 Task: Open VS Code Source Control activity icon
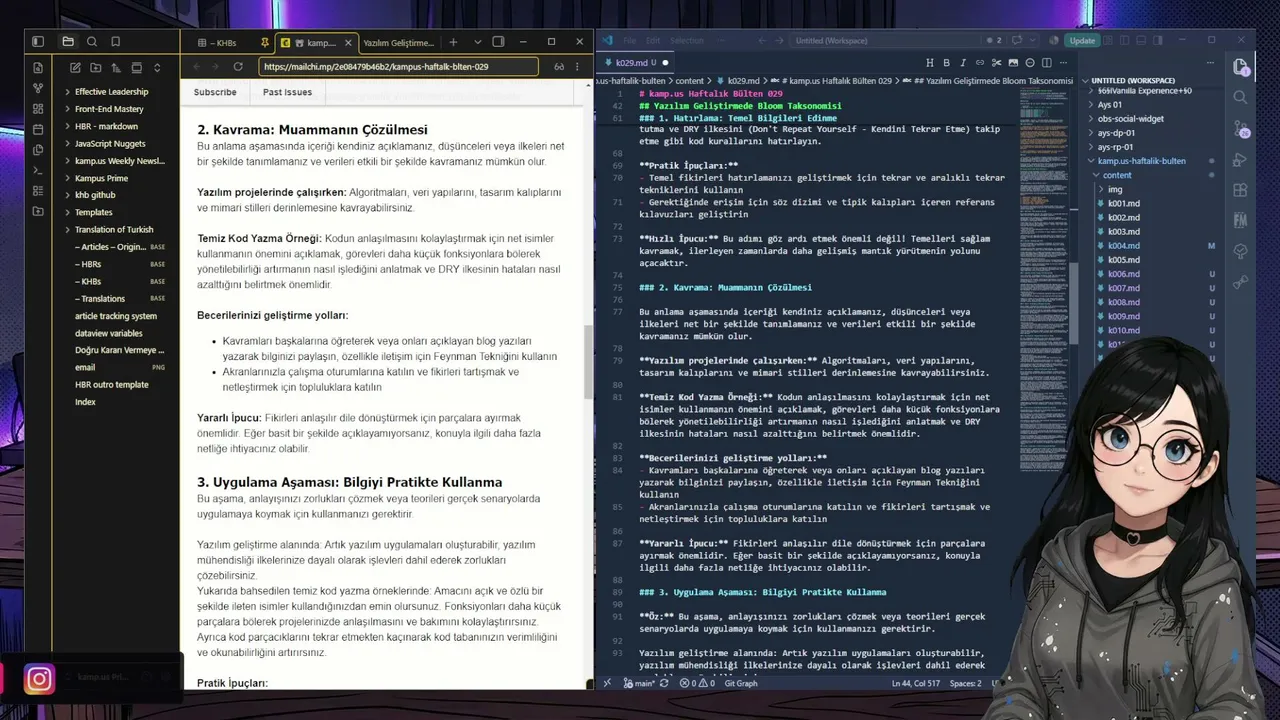point(1241,129)
